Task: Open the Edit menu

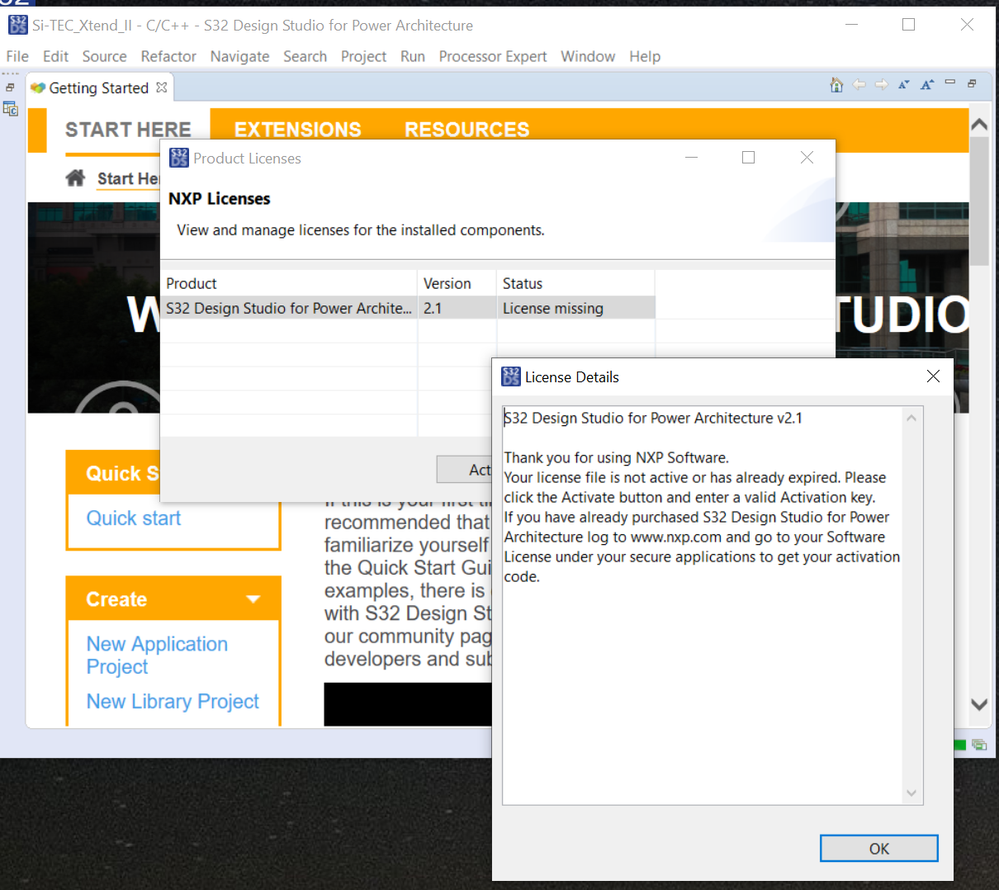Action: (x=55, y=57)
